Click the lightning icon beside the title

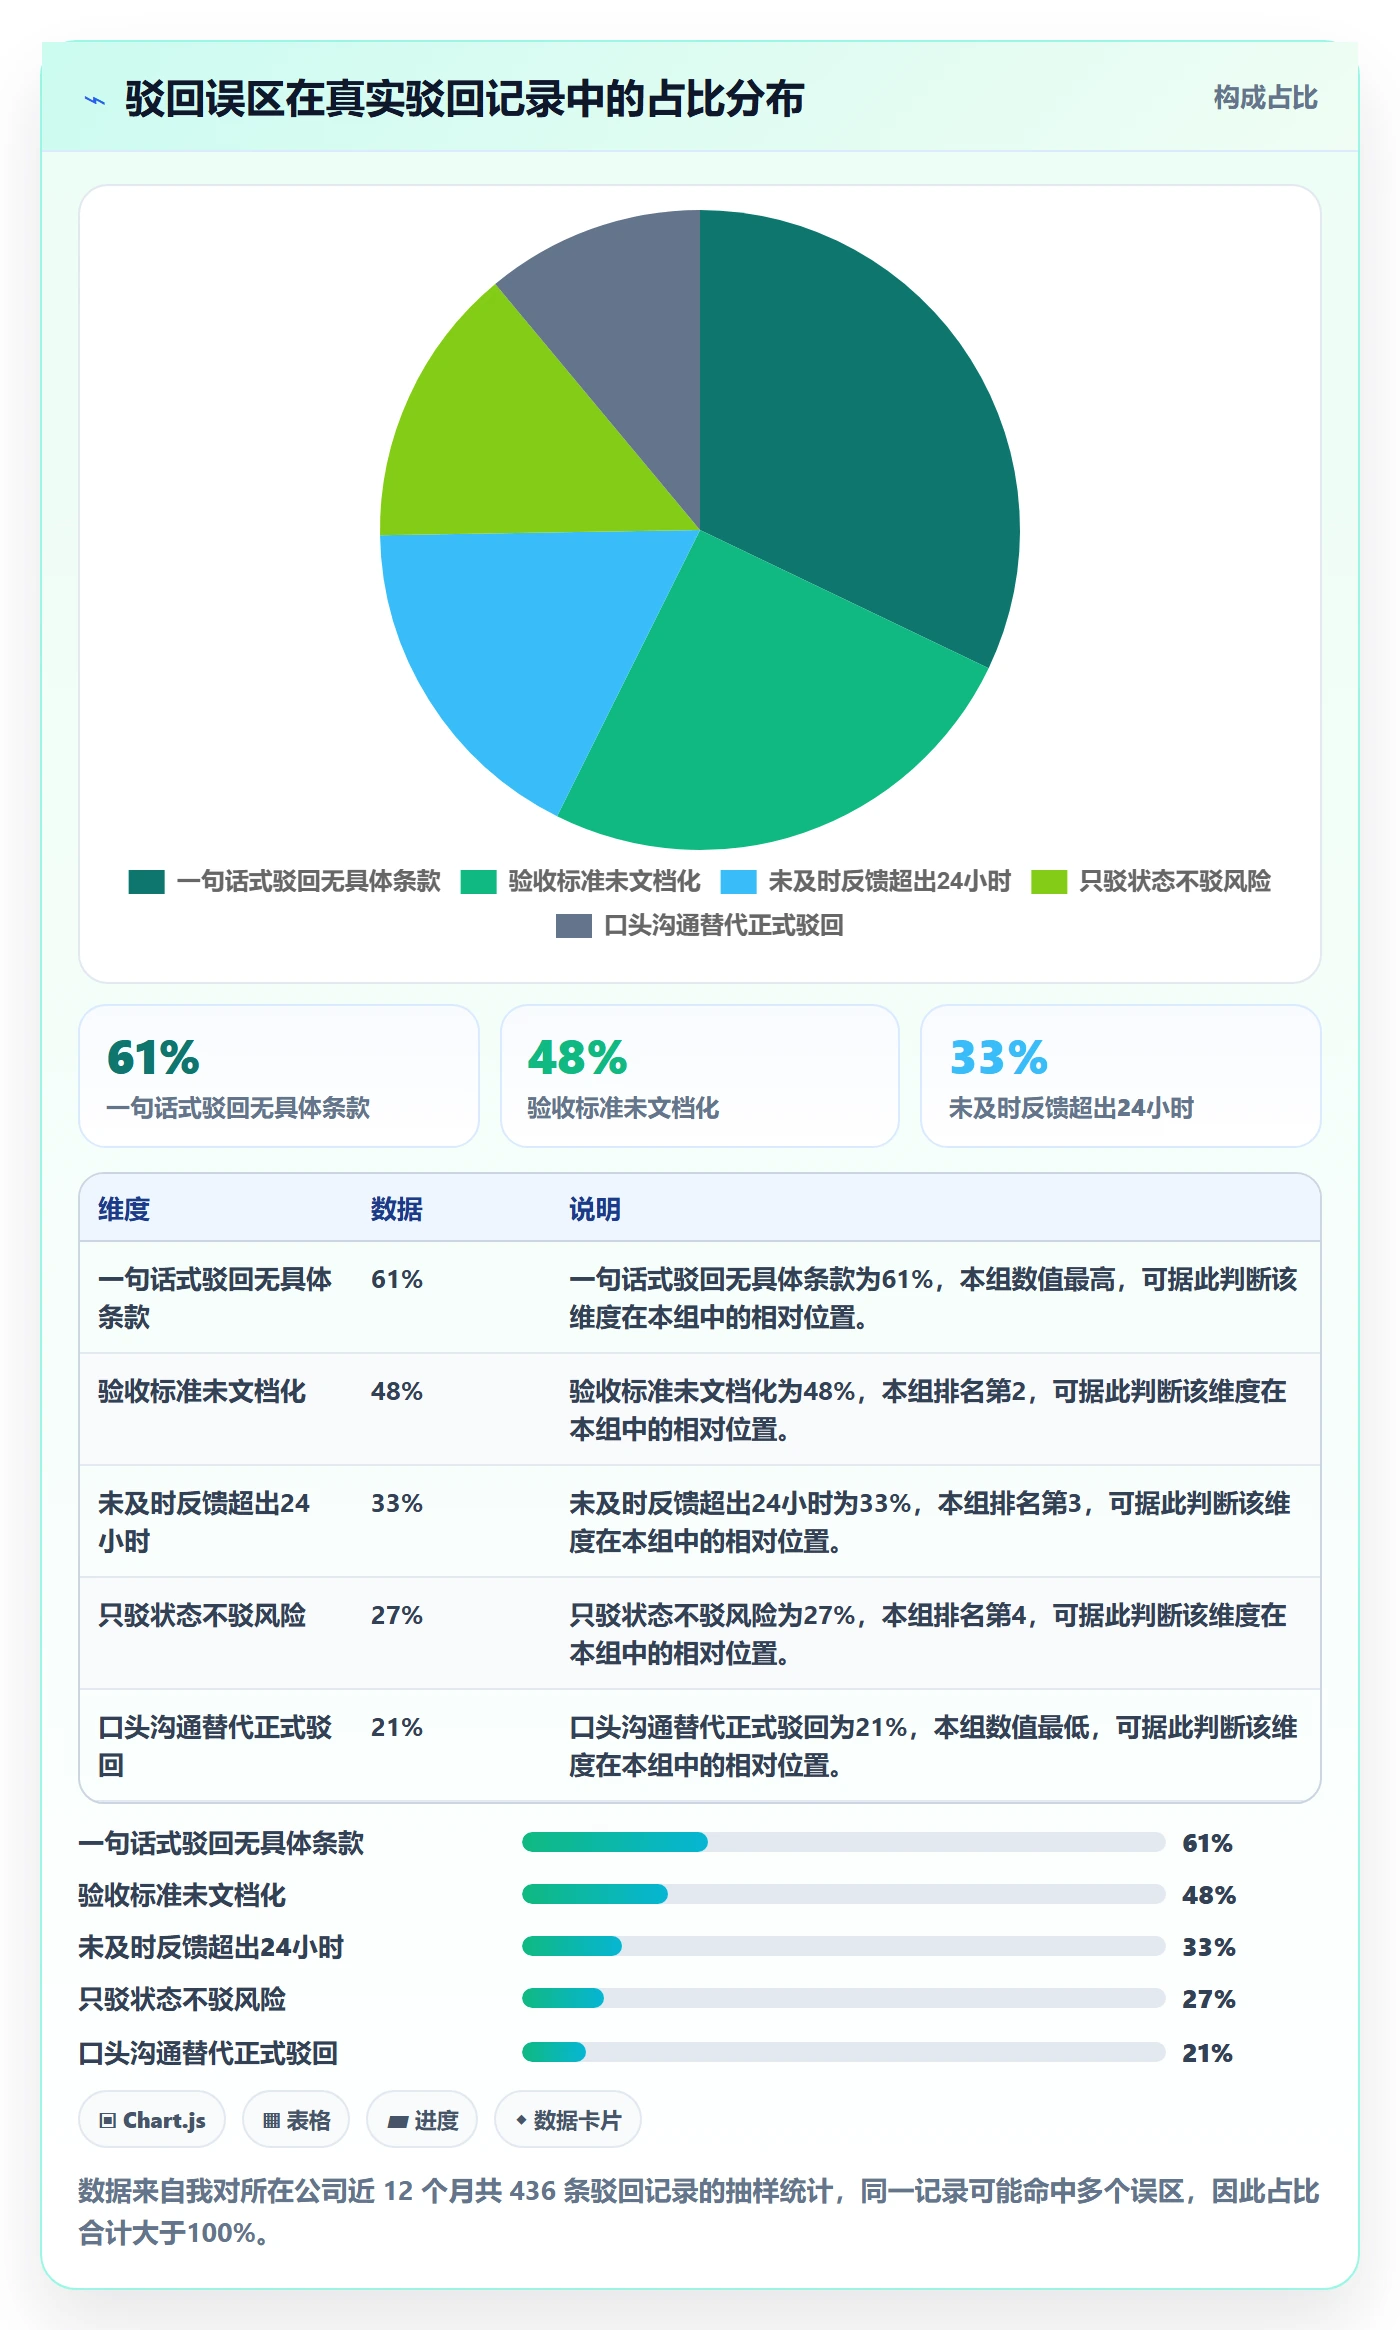pos(95,100)
